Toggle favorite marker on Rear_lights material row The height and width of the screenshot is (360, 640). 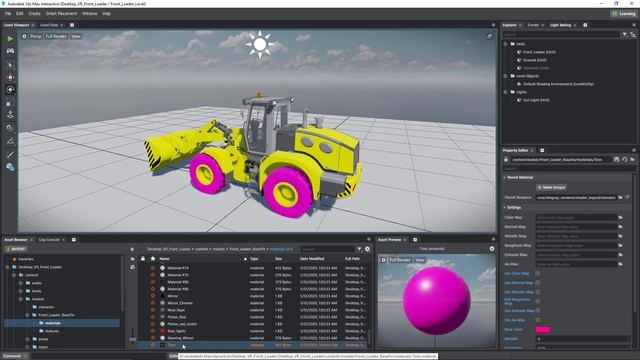[x=153, y=331]
